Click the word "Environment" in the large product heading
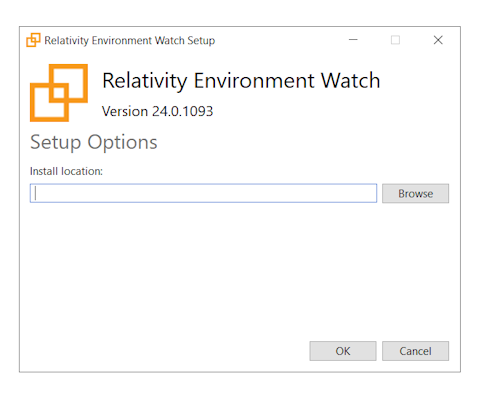This screenshot has height=400, width=500. pyautogui.click(x=254, y=81)
